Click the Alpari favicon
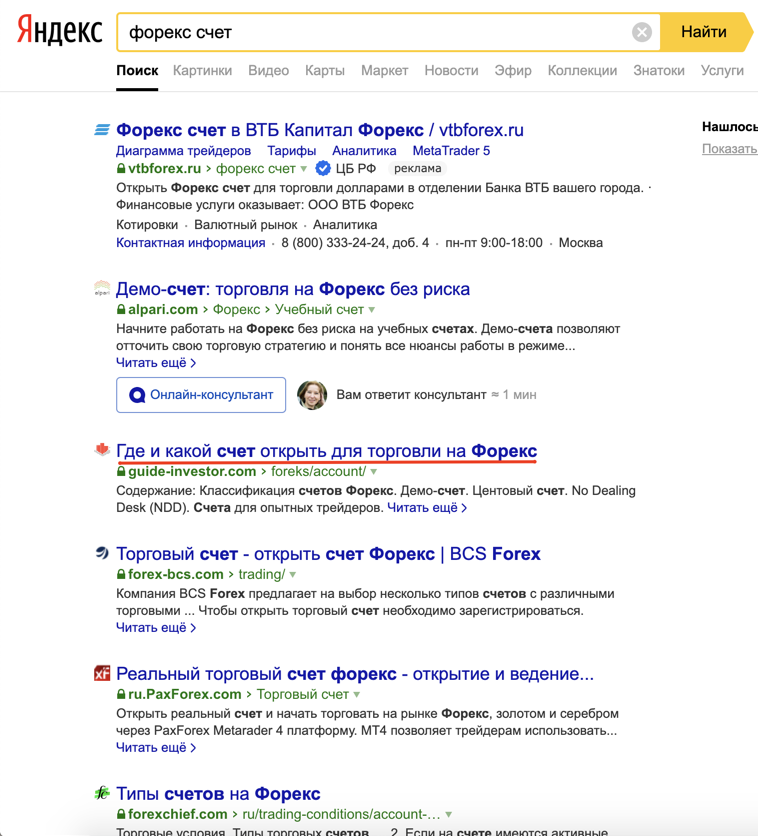The height and width of the screenshot is (836, 758). click(x=102, y=289)
